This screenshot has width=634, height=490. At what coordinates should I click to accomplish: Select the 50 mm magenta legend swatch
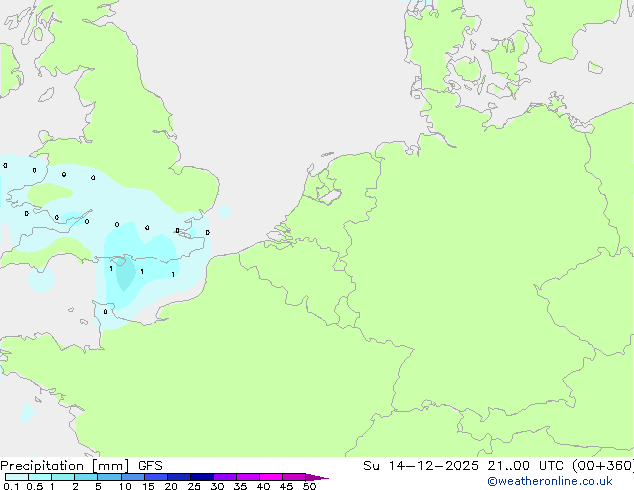295,477
